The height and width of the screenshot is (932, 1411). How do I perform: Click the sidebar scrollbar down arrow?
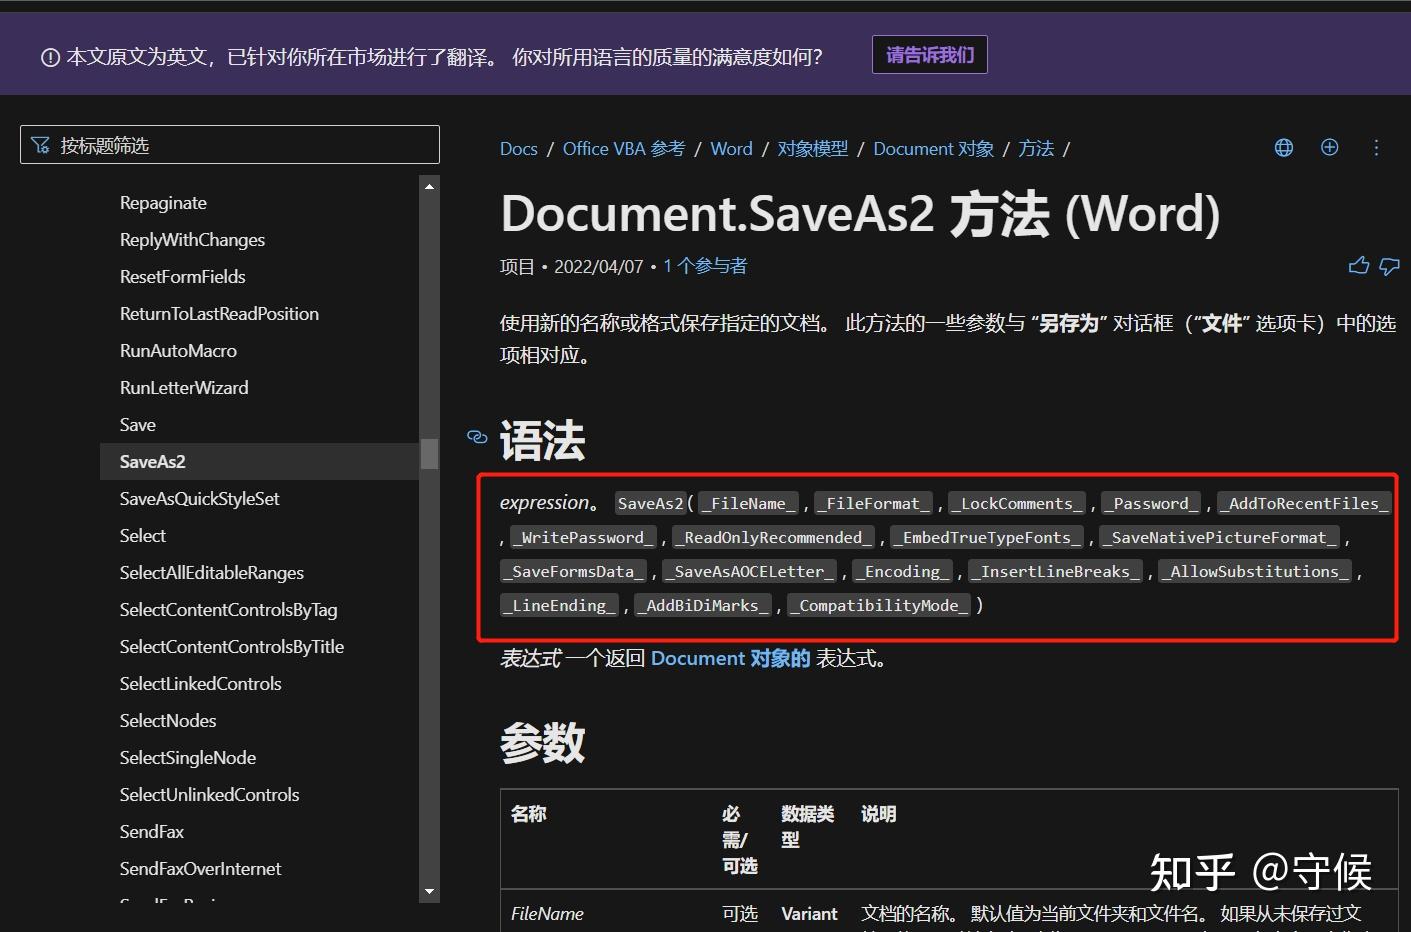point(430,891)
